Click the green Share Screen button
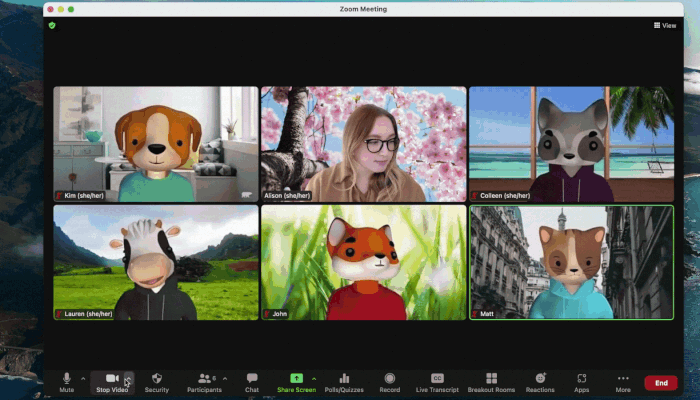 click(x=296, y=381)
